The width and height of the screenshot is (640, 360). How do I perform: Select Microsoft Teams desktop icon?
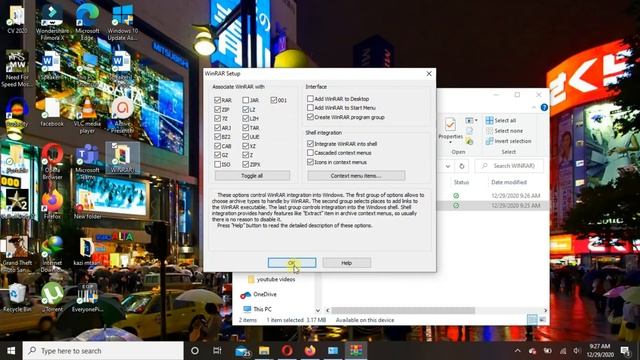tap(87, 162)
